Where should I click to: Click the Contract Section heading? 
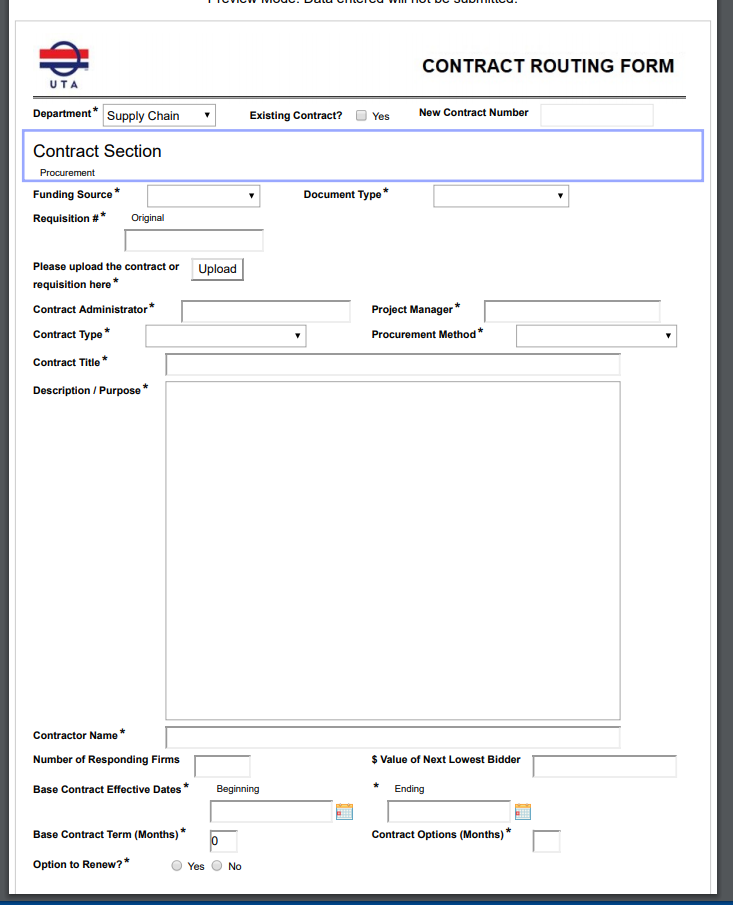coord(97,151)
